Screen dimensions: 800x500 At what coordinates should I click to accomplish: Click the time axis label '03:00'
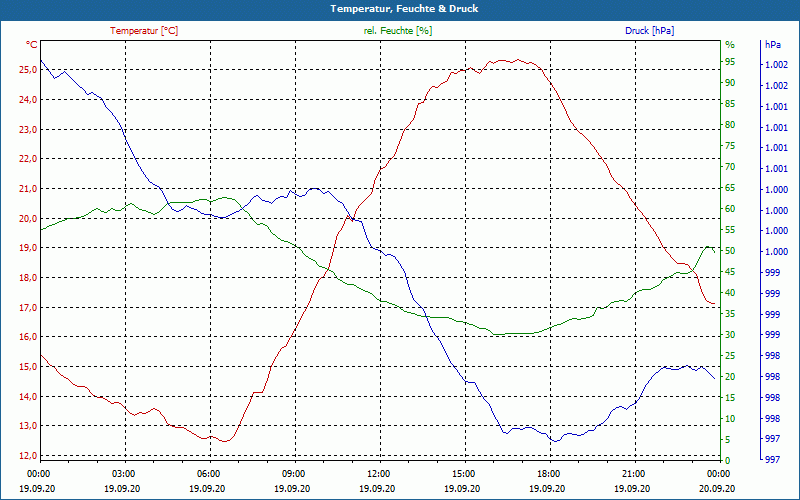coord(123,473)
